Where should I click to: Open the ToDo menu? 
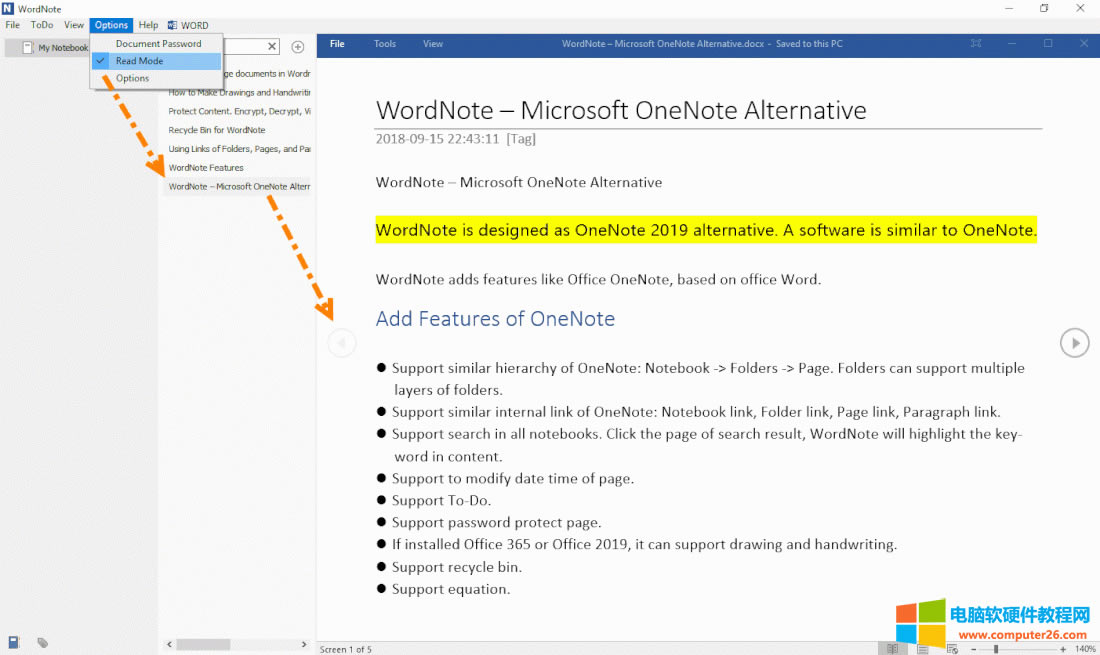42,25
